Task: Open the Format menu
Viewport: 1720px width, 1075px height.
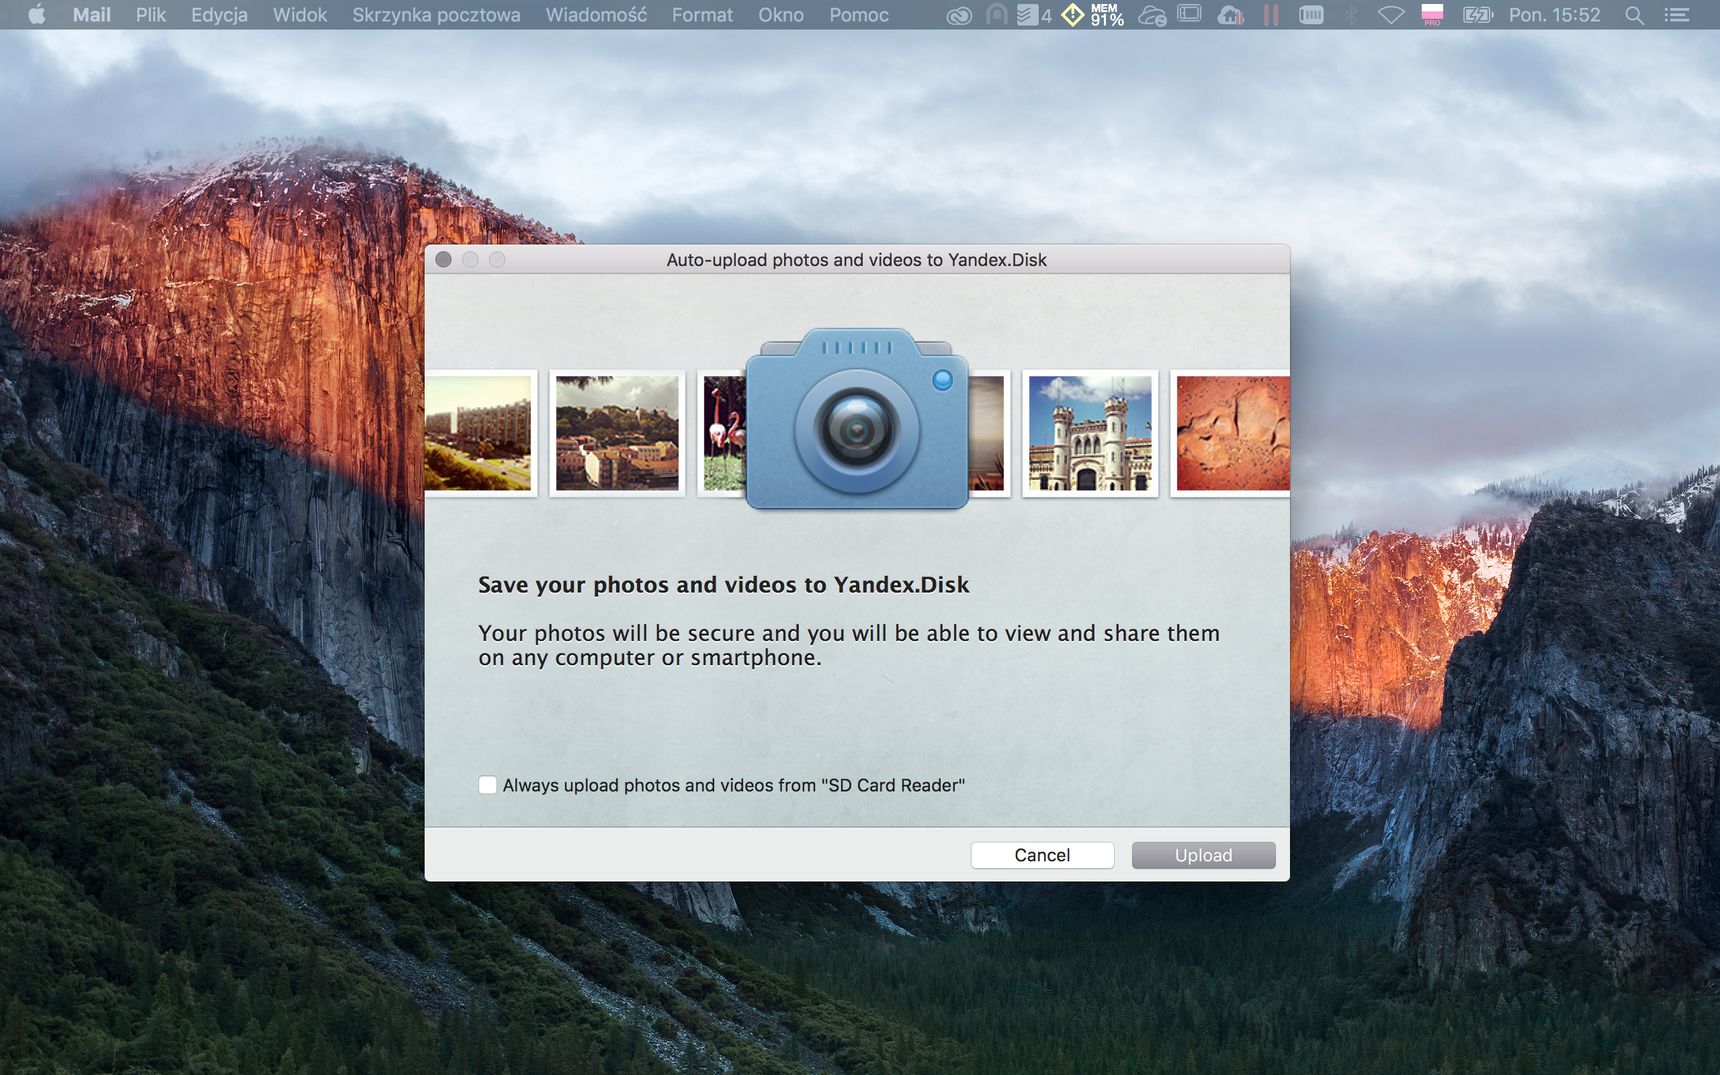Action: [702, 15]
